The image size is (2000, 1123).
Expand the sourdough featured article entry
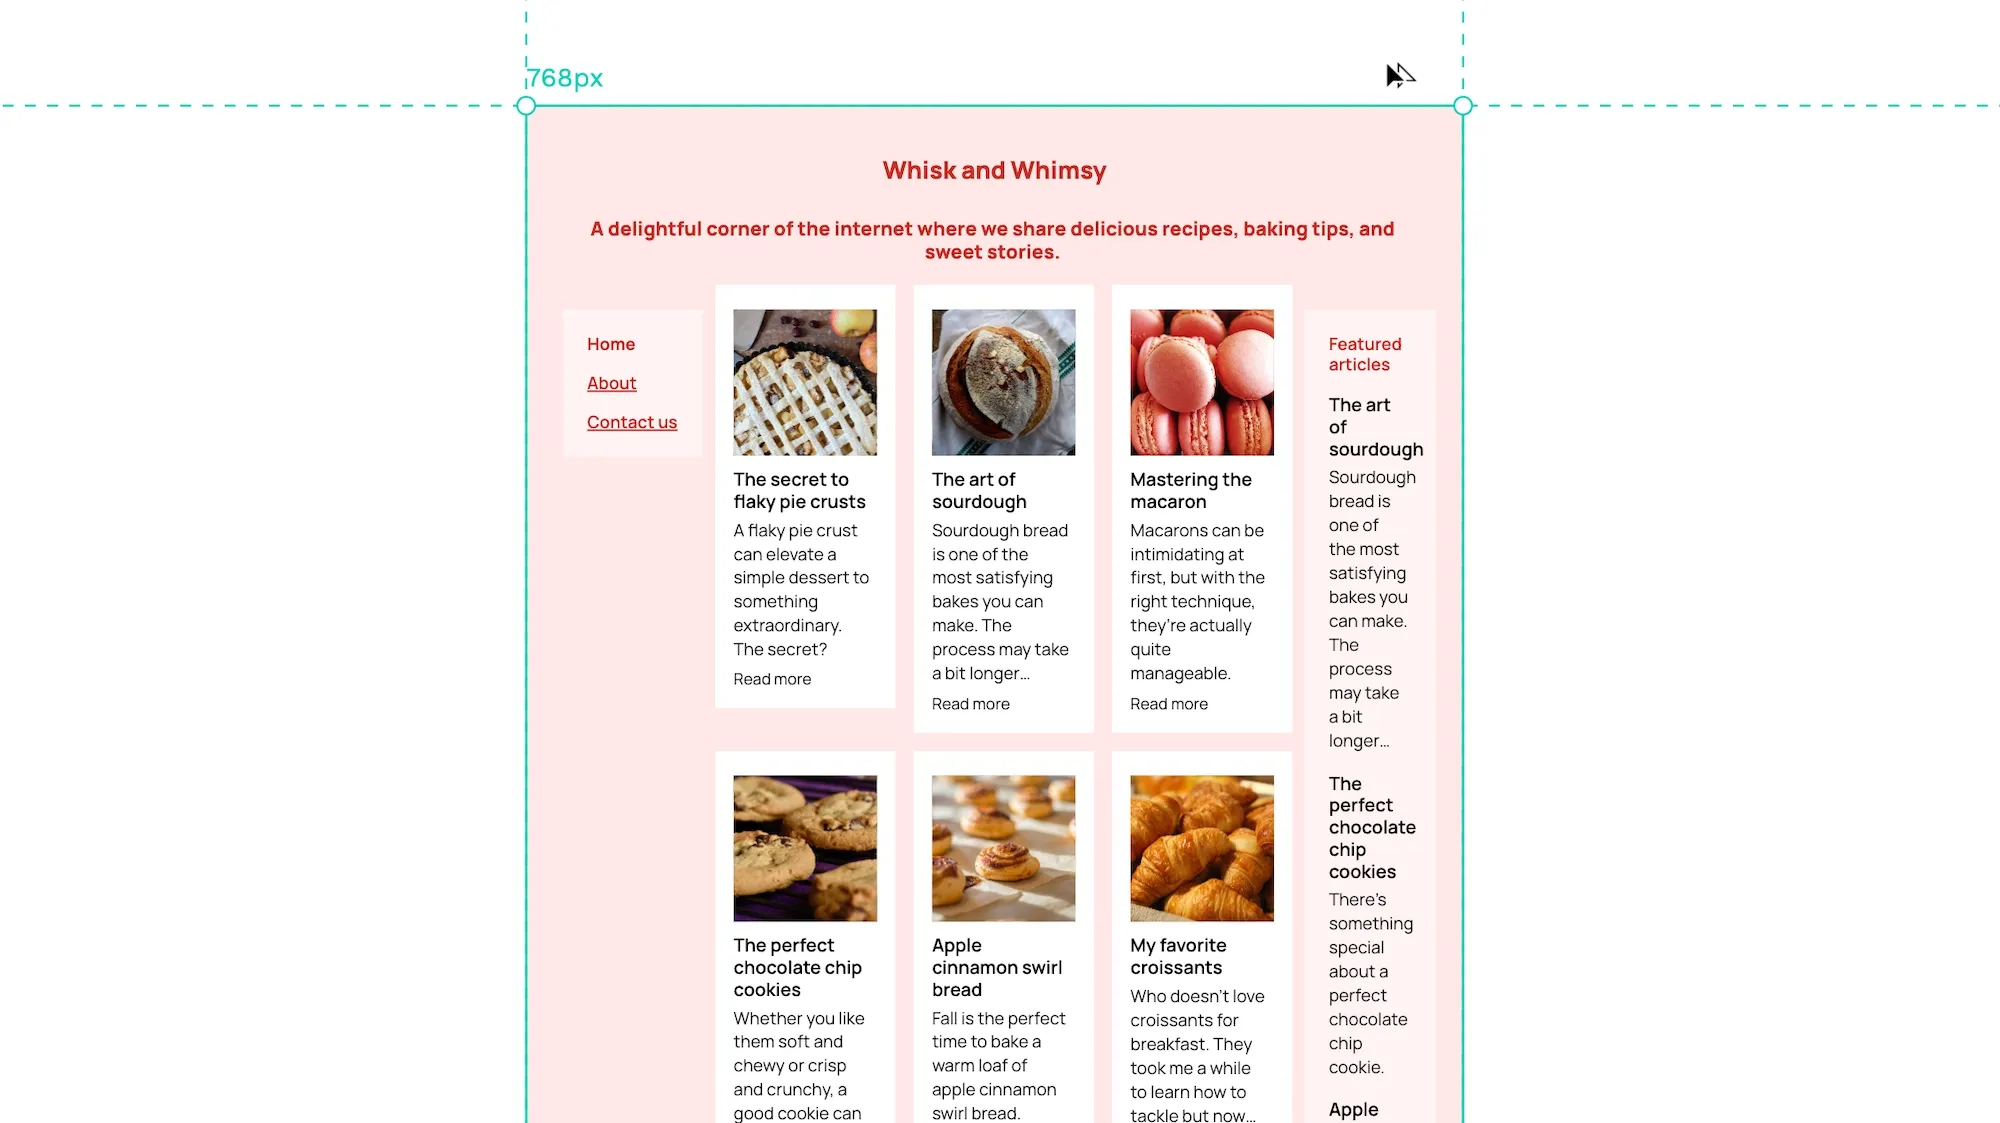click(x=1375, y=427)
